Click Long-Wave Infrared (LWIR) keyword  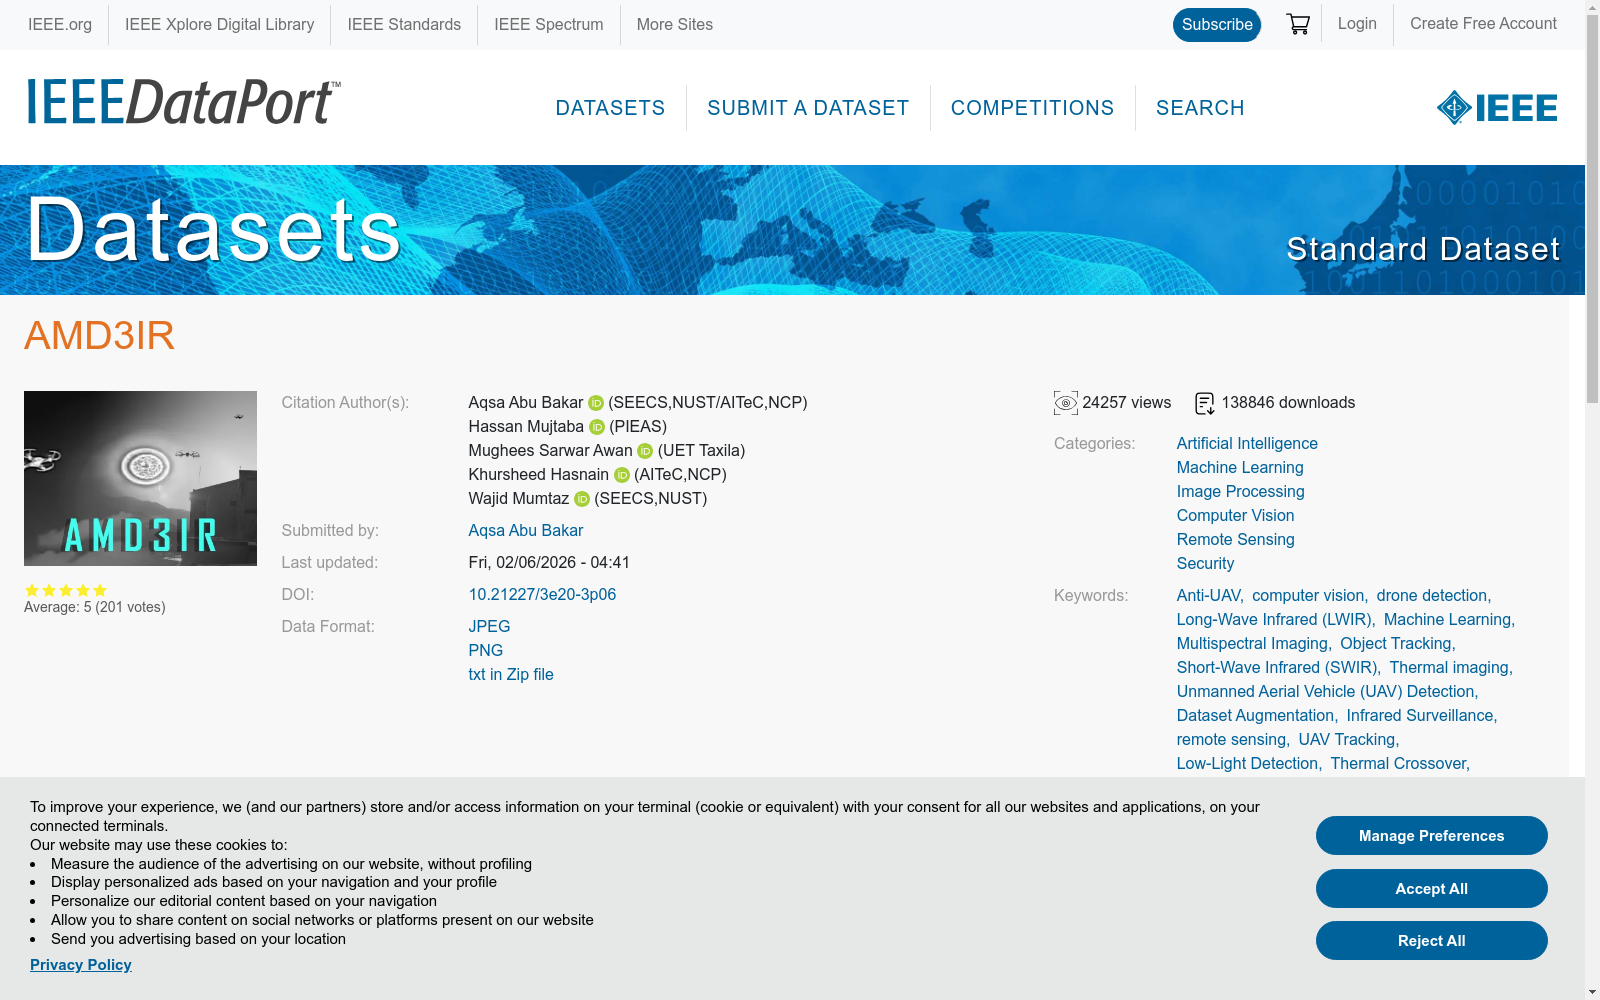point(1274,620)
